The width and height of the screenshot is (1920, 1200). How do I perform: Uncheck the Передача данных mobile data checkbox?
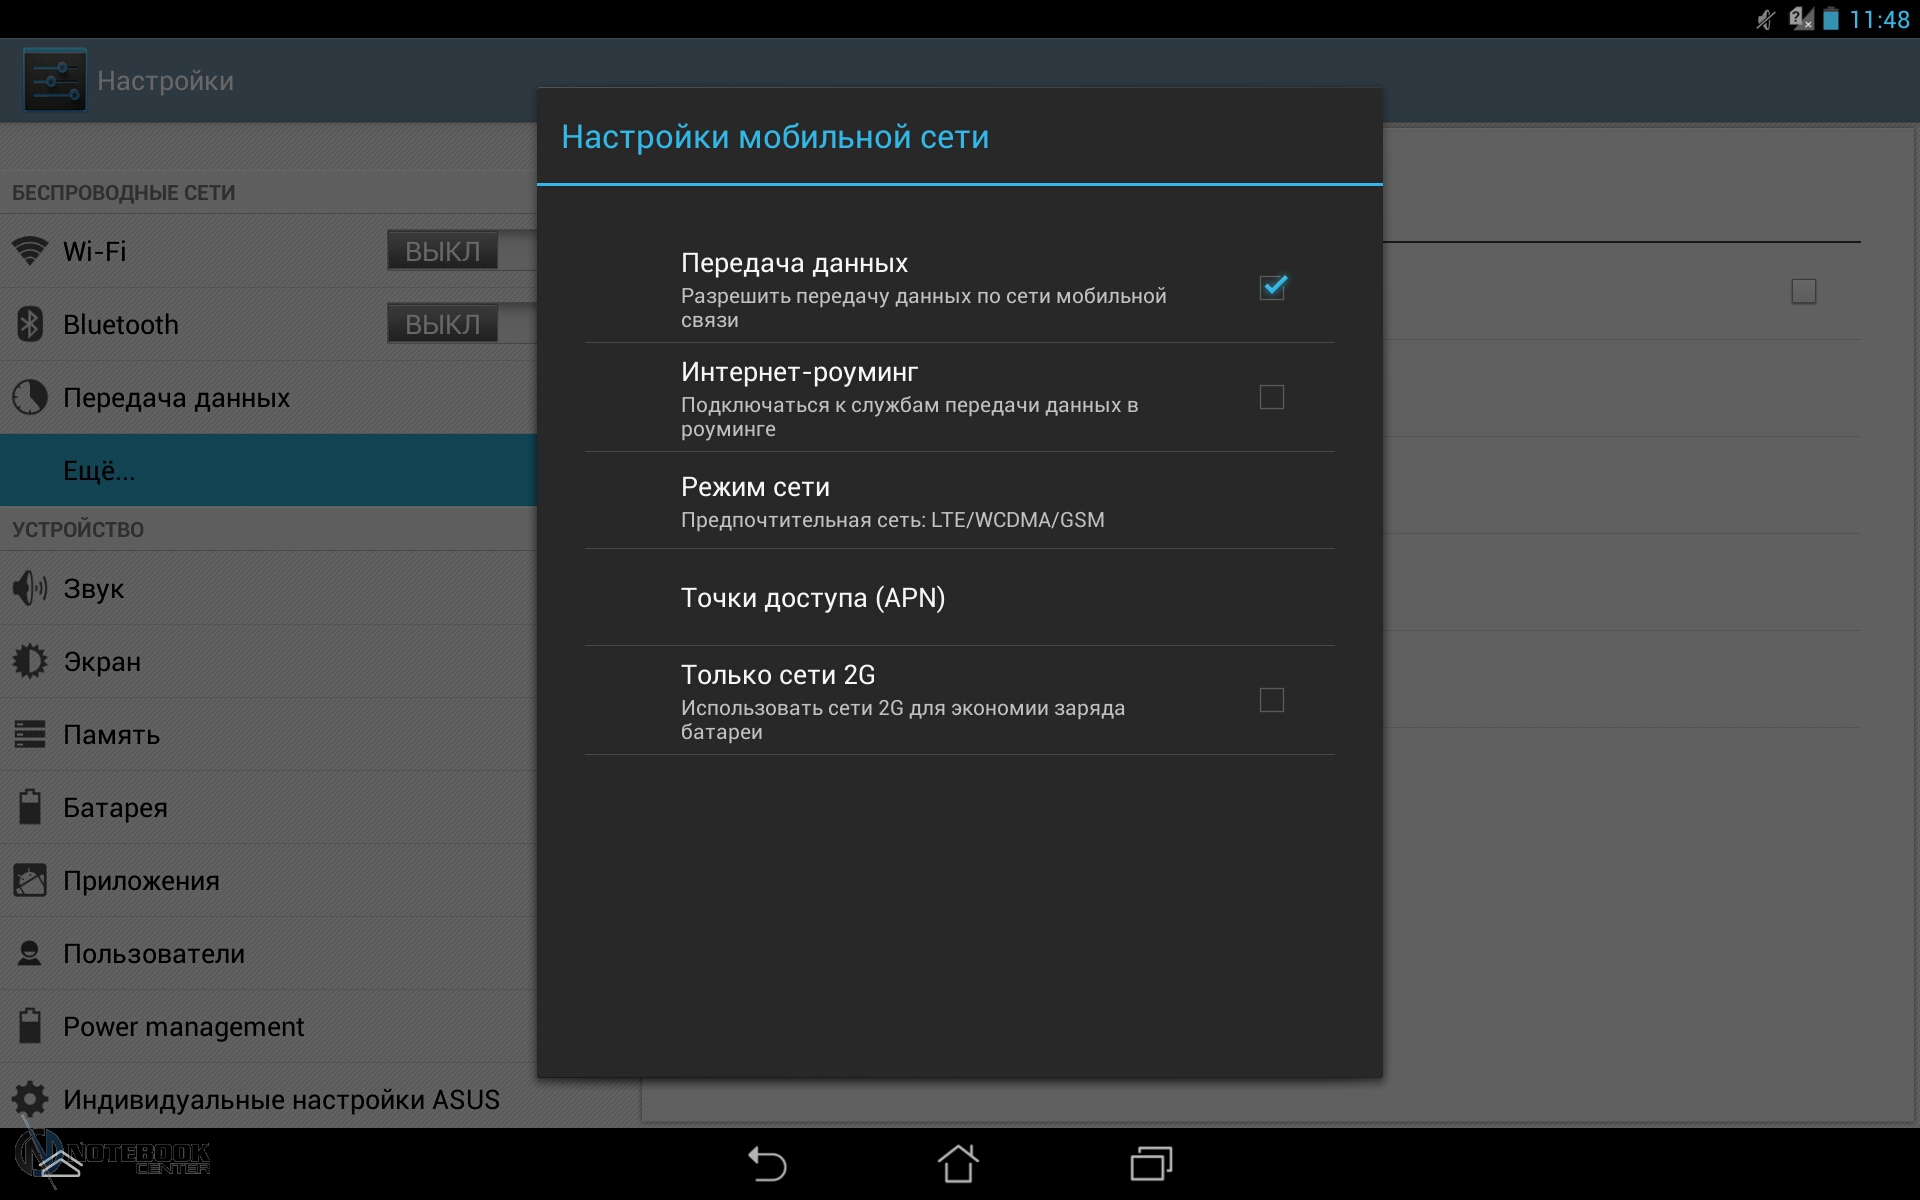[x=1272, y=288]
